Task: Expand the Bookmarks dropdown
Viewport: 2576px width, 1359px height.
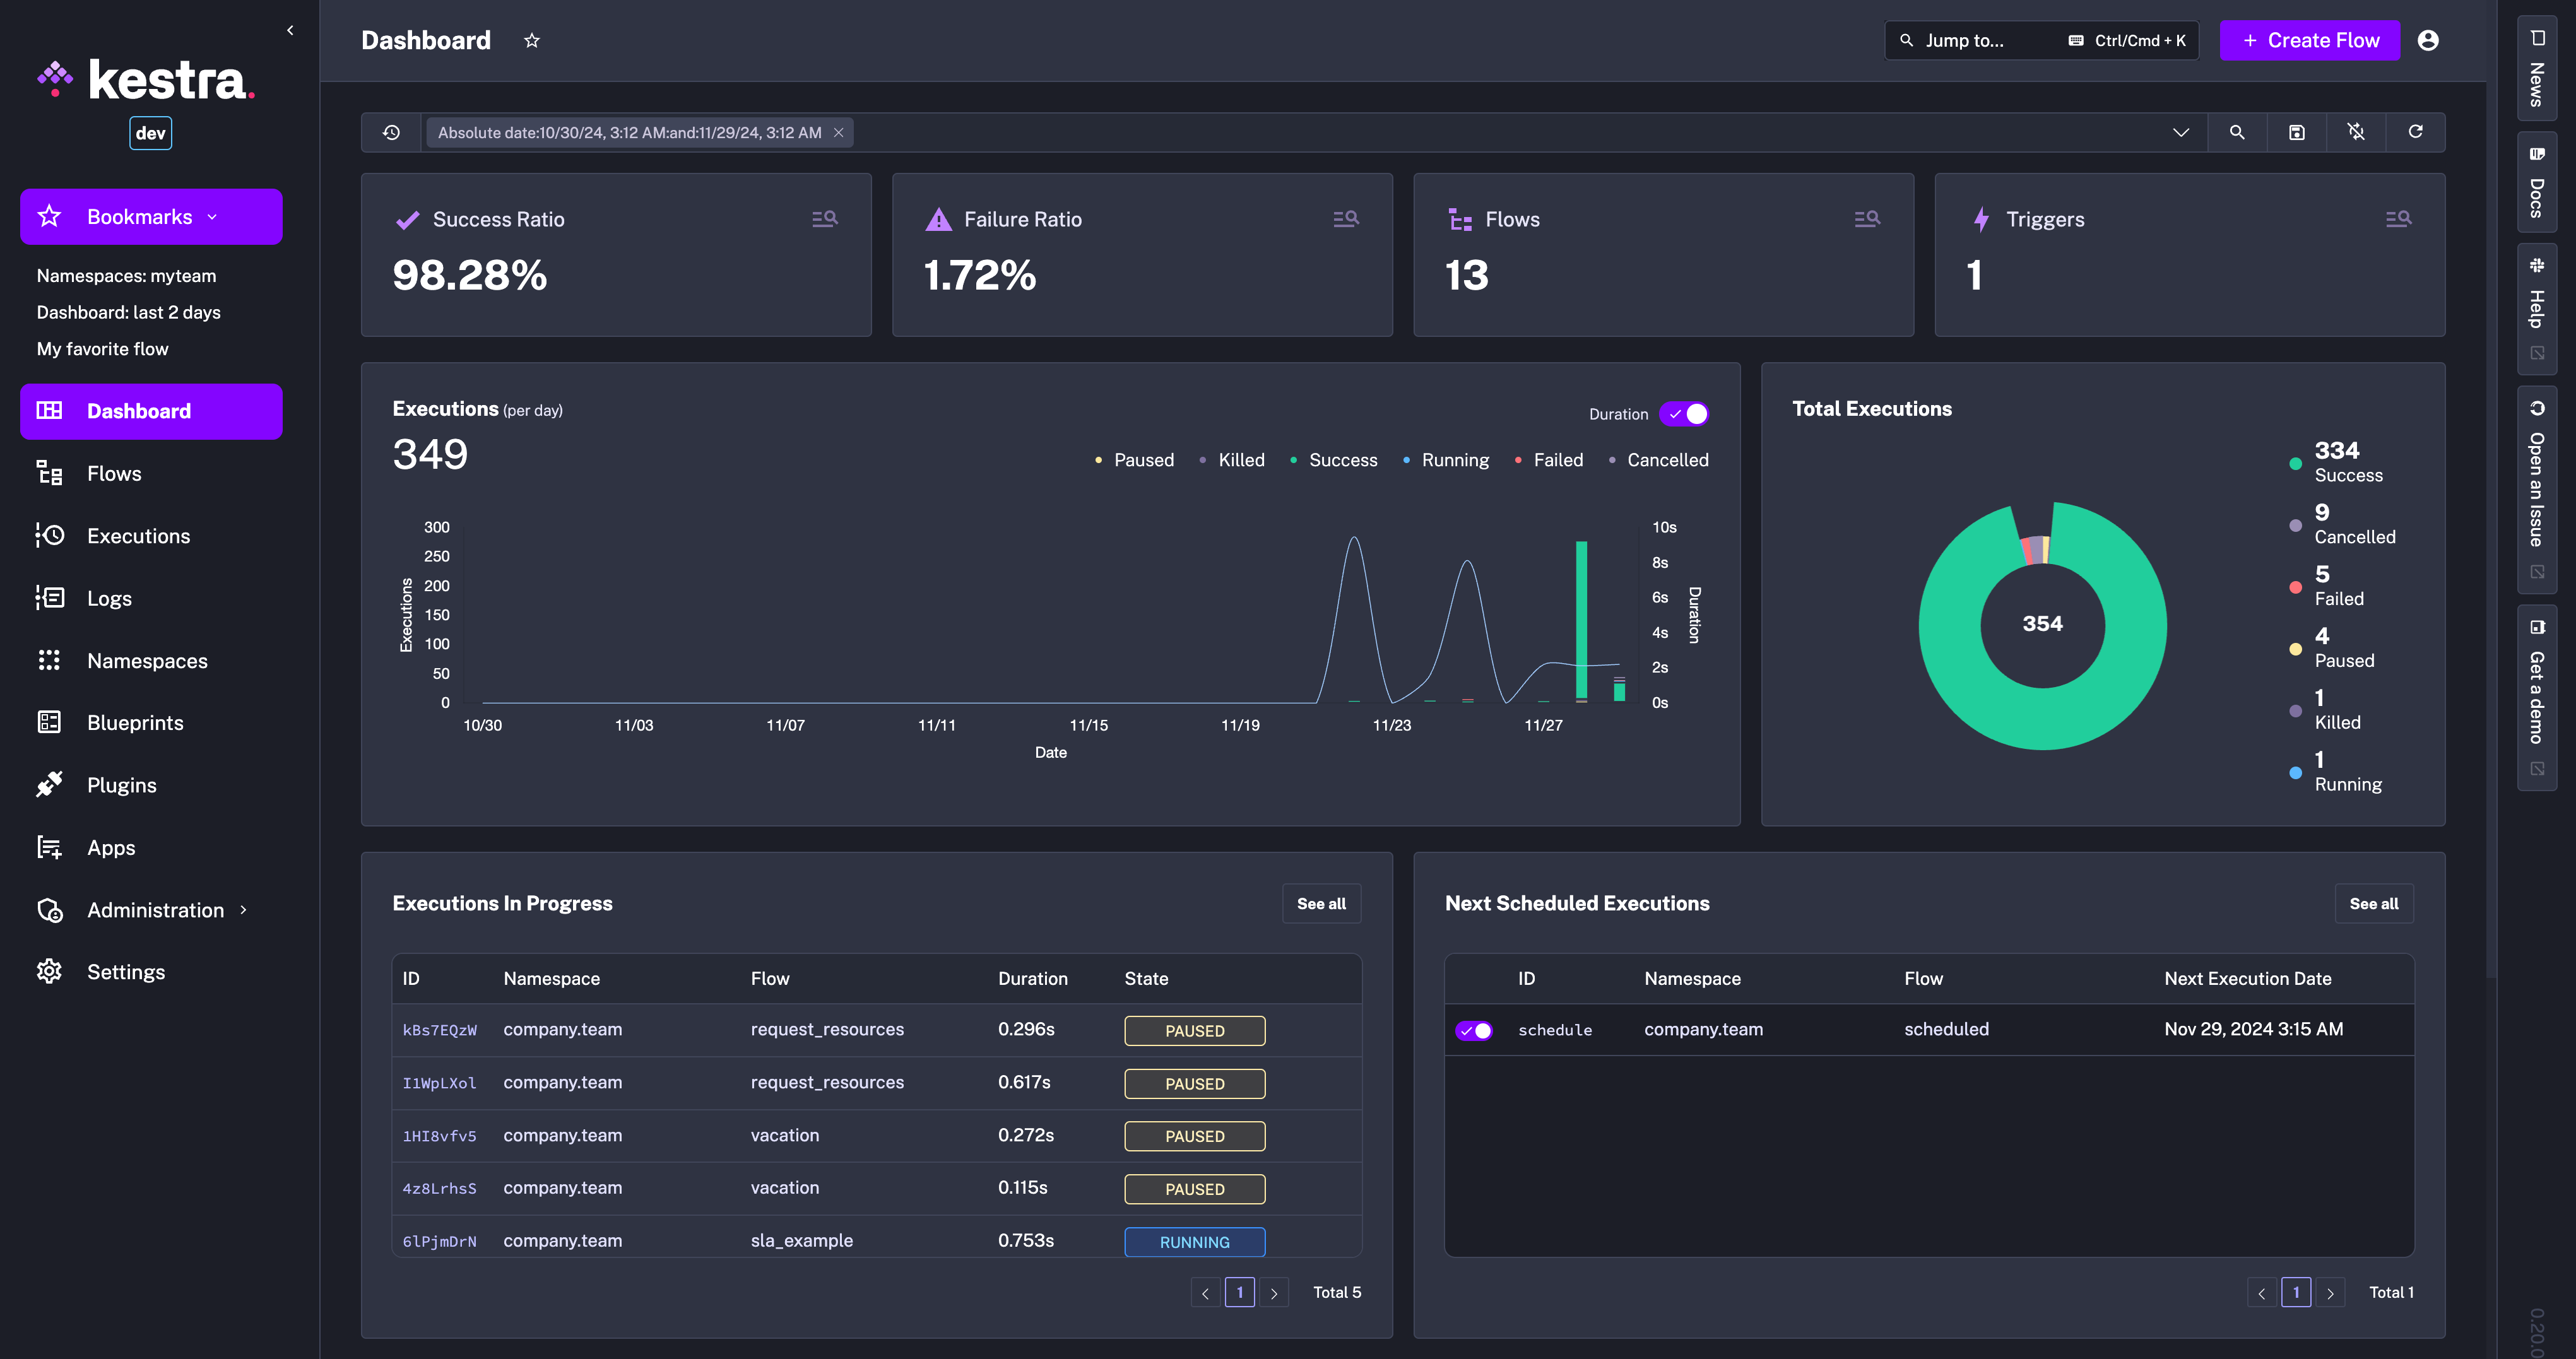Action: 151,217
